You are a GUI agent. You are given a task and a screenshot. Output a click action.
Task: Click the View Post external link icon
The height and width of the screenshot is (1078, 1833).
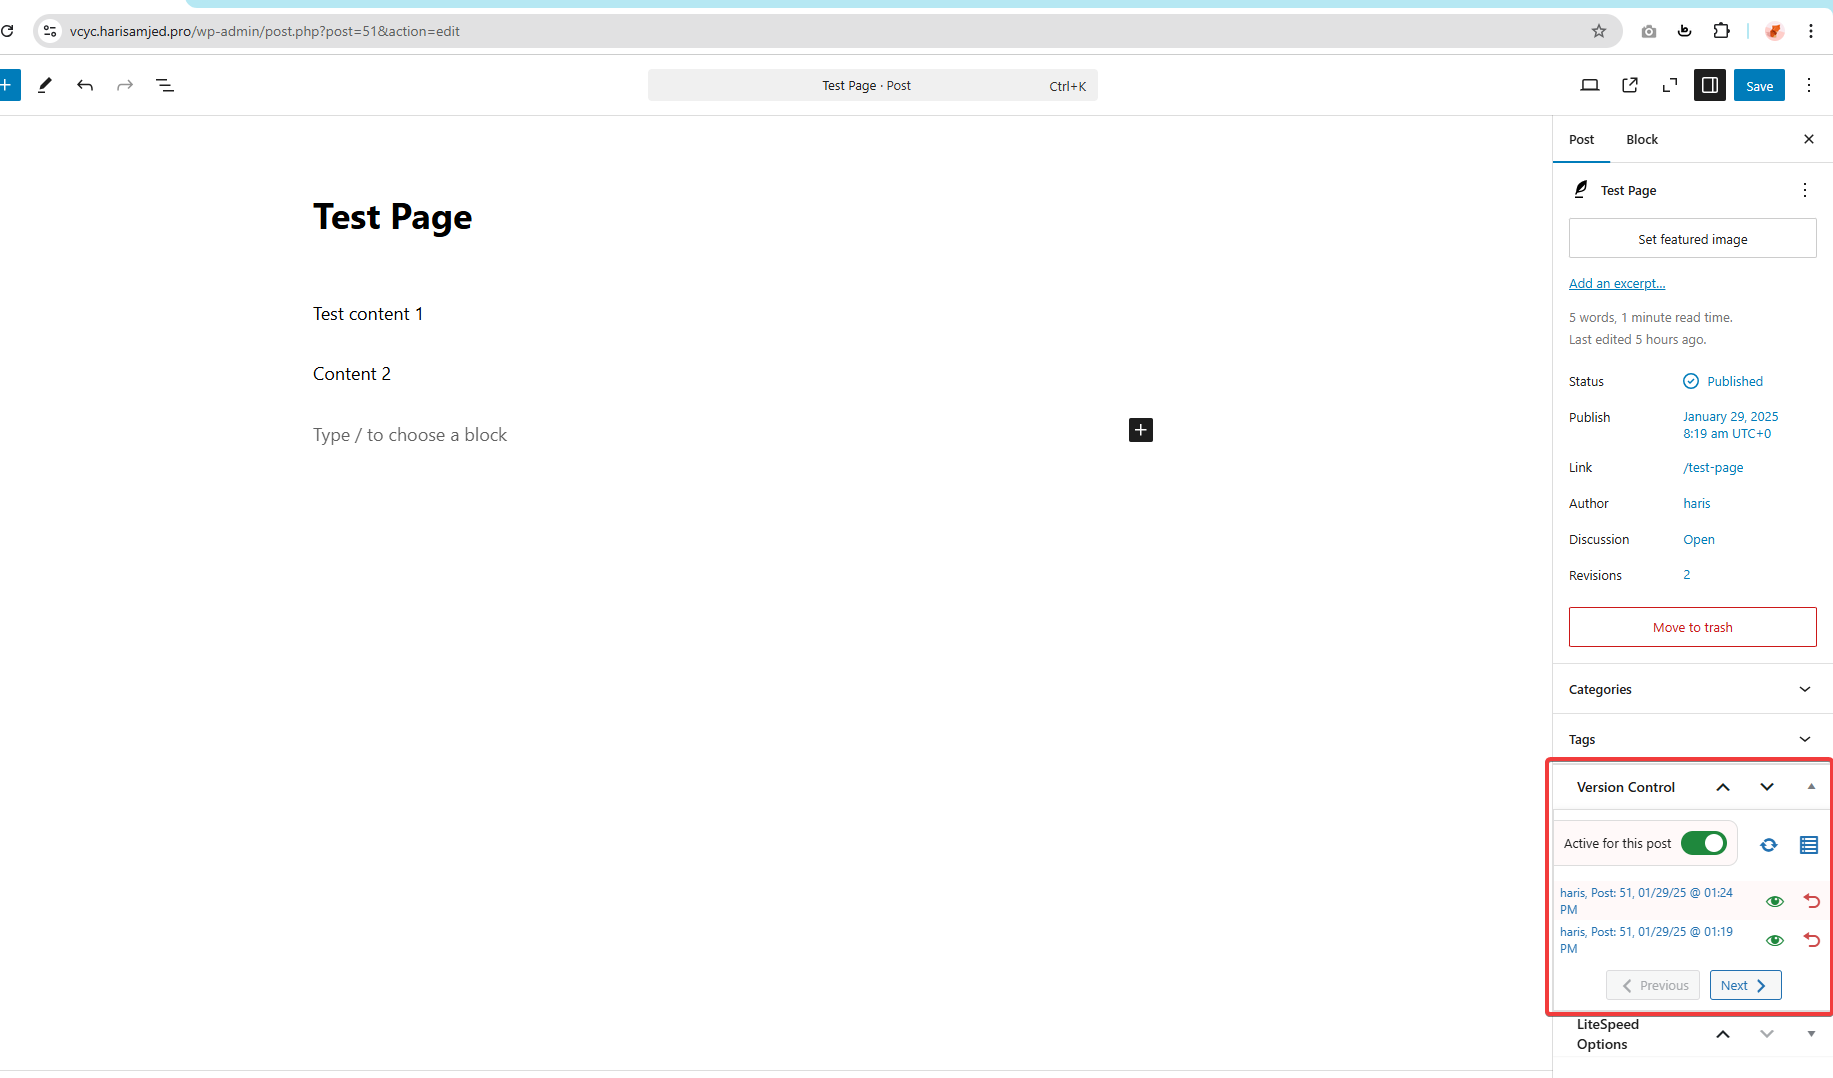tap(1630, 86)
